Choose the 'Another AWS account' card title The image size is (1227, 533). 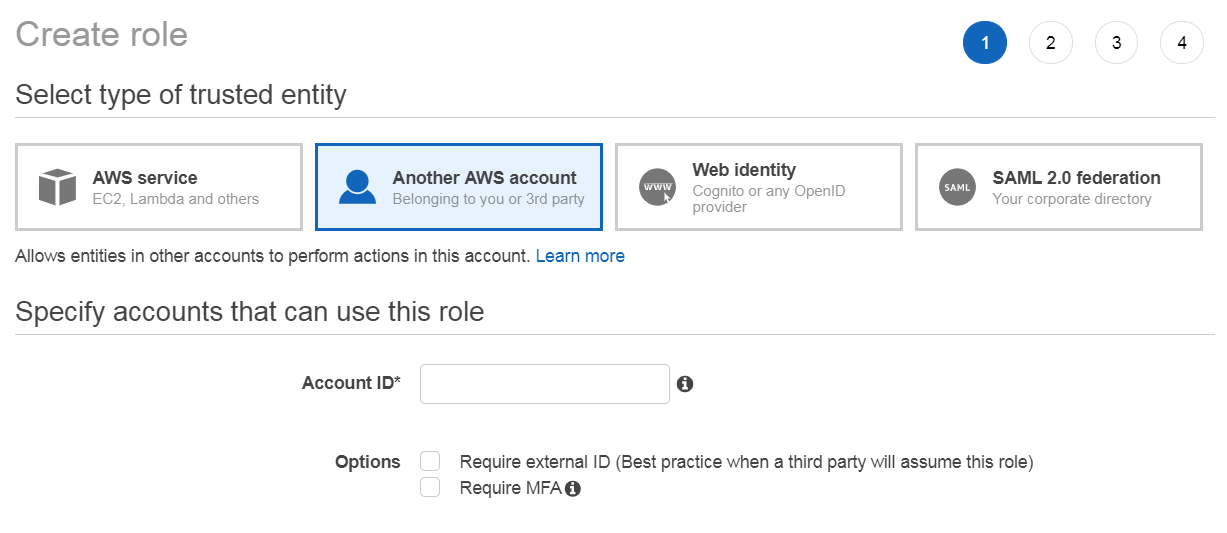(x=484, y=178)
